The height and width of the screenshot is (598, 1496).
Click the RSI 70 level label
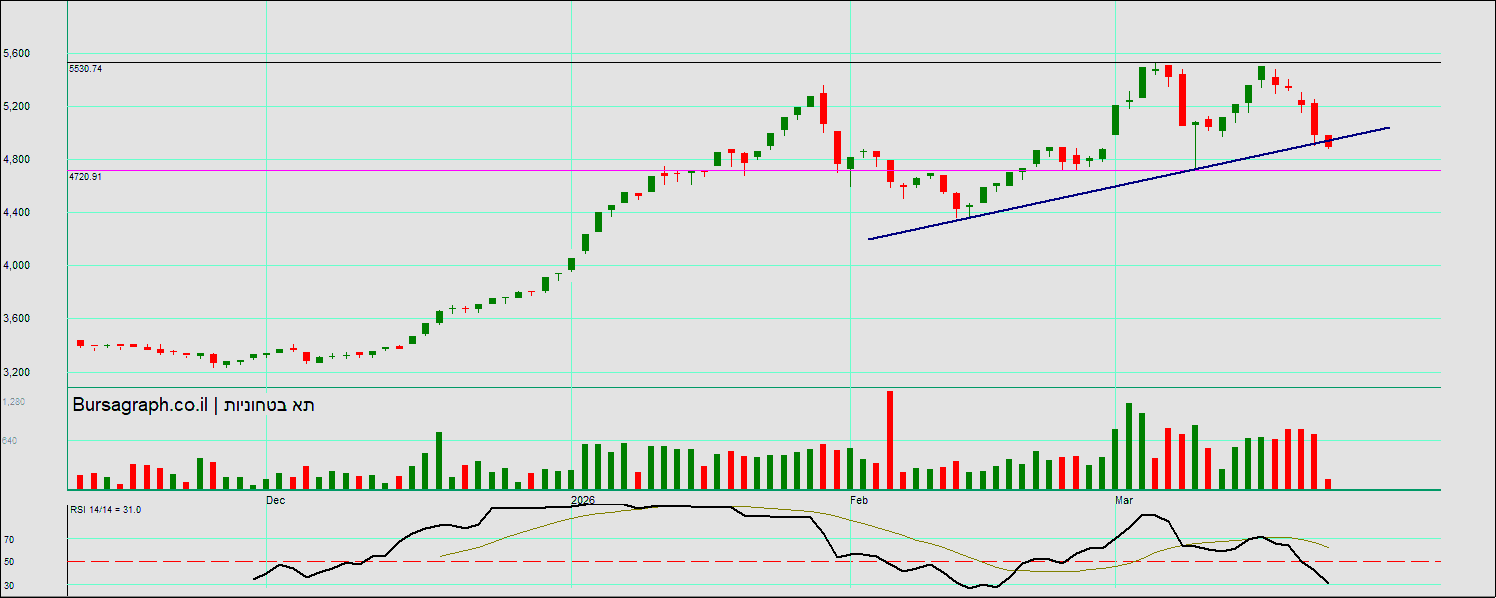tap(8, 540)
